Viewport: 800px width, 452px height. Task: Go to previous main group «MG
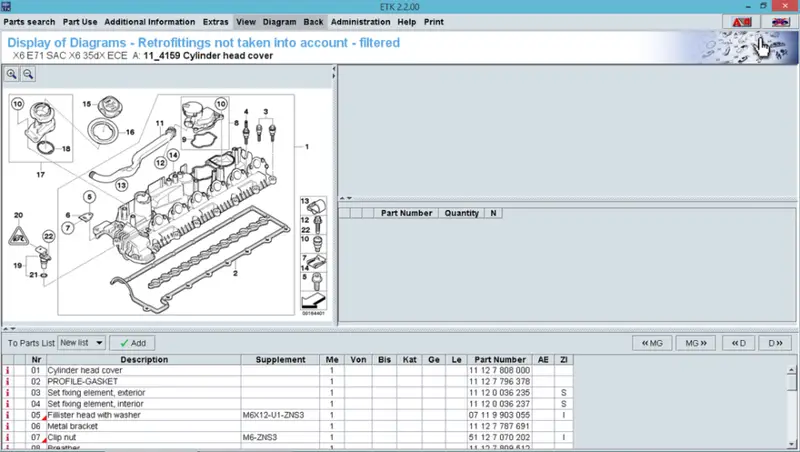point(652,343)
